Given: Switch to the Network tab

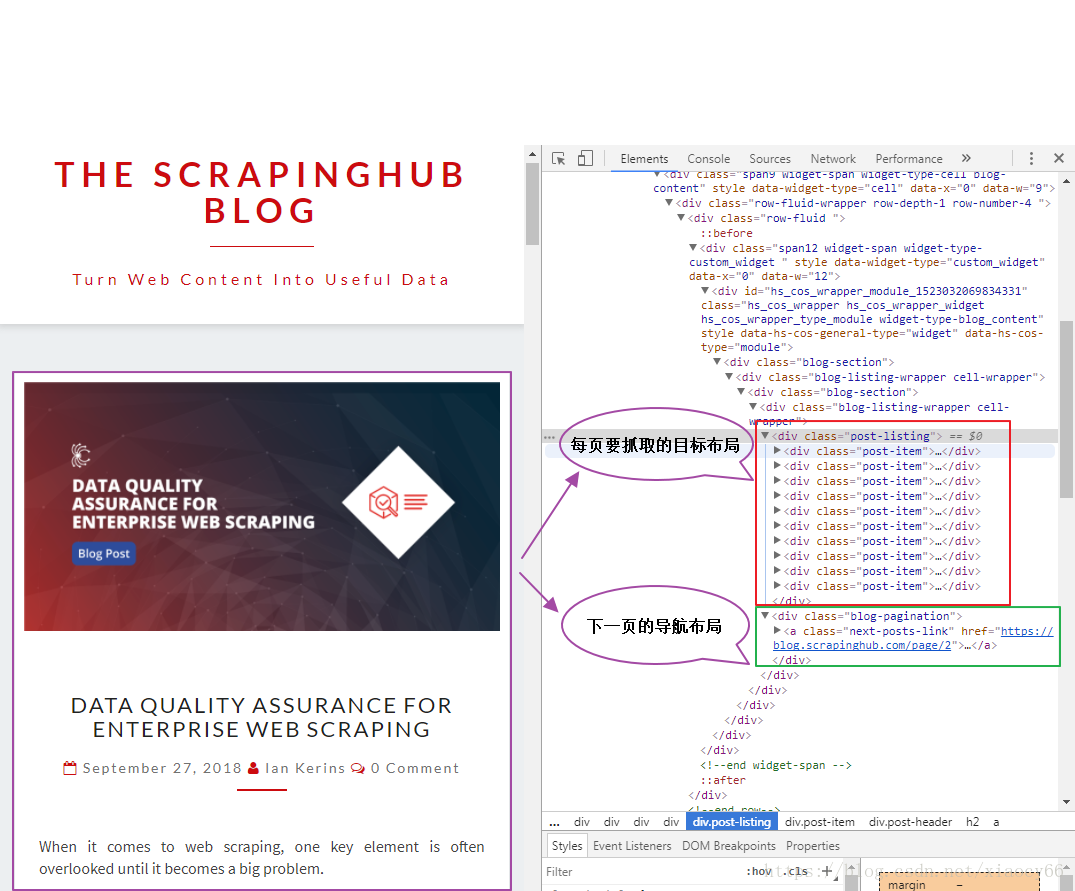Looking at the screenshot, I should 833,158.
